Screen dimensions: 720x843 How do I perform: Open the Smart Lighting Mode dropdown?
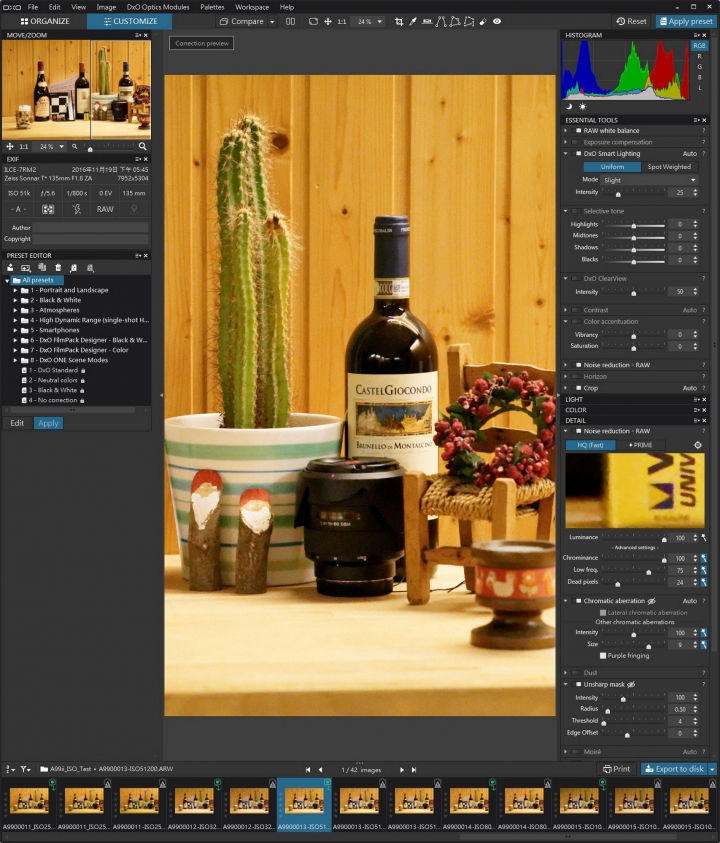[x=650, y=180]
